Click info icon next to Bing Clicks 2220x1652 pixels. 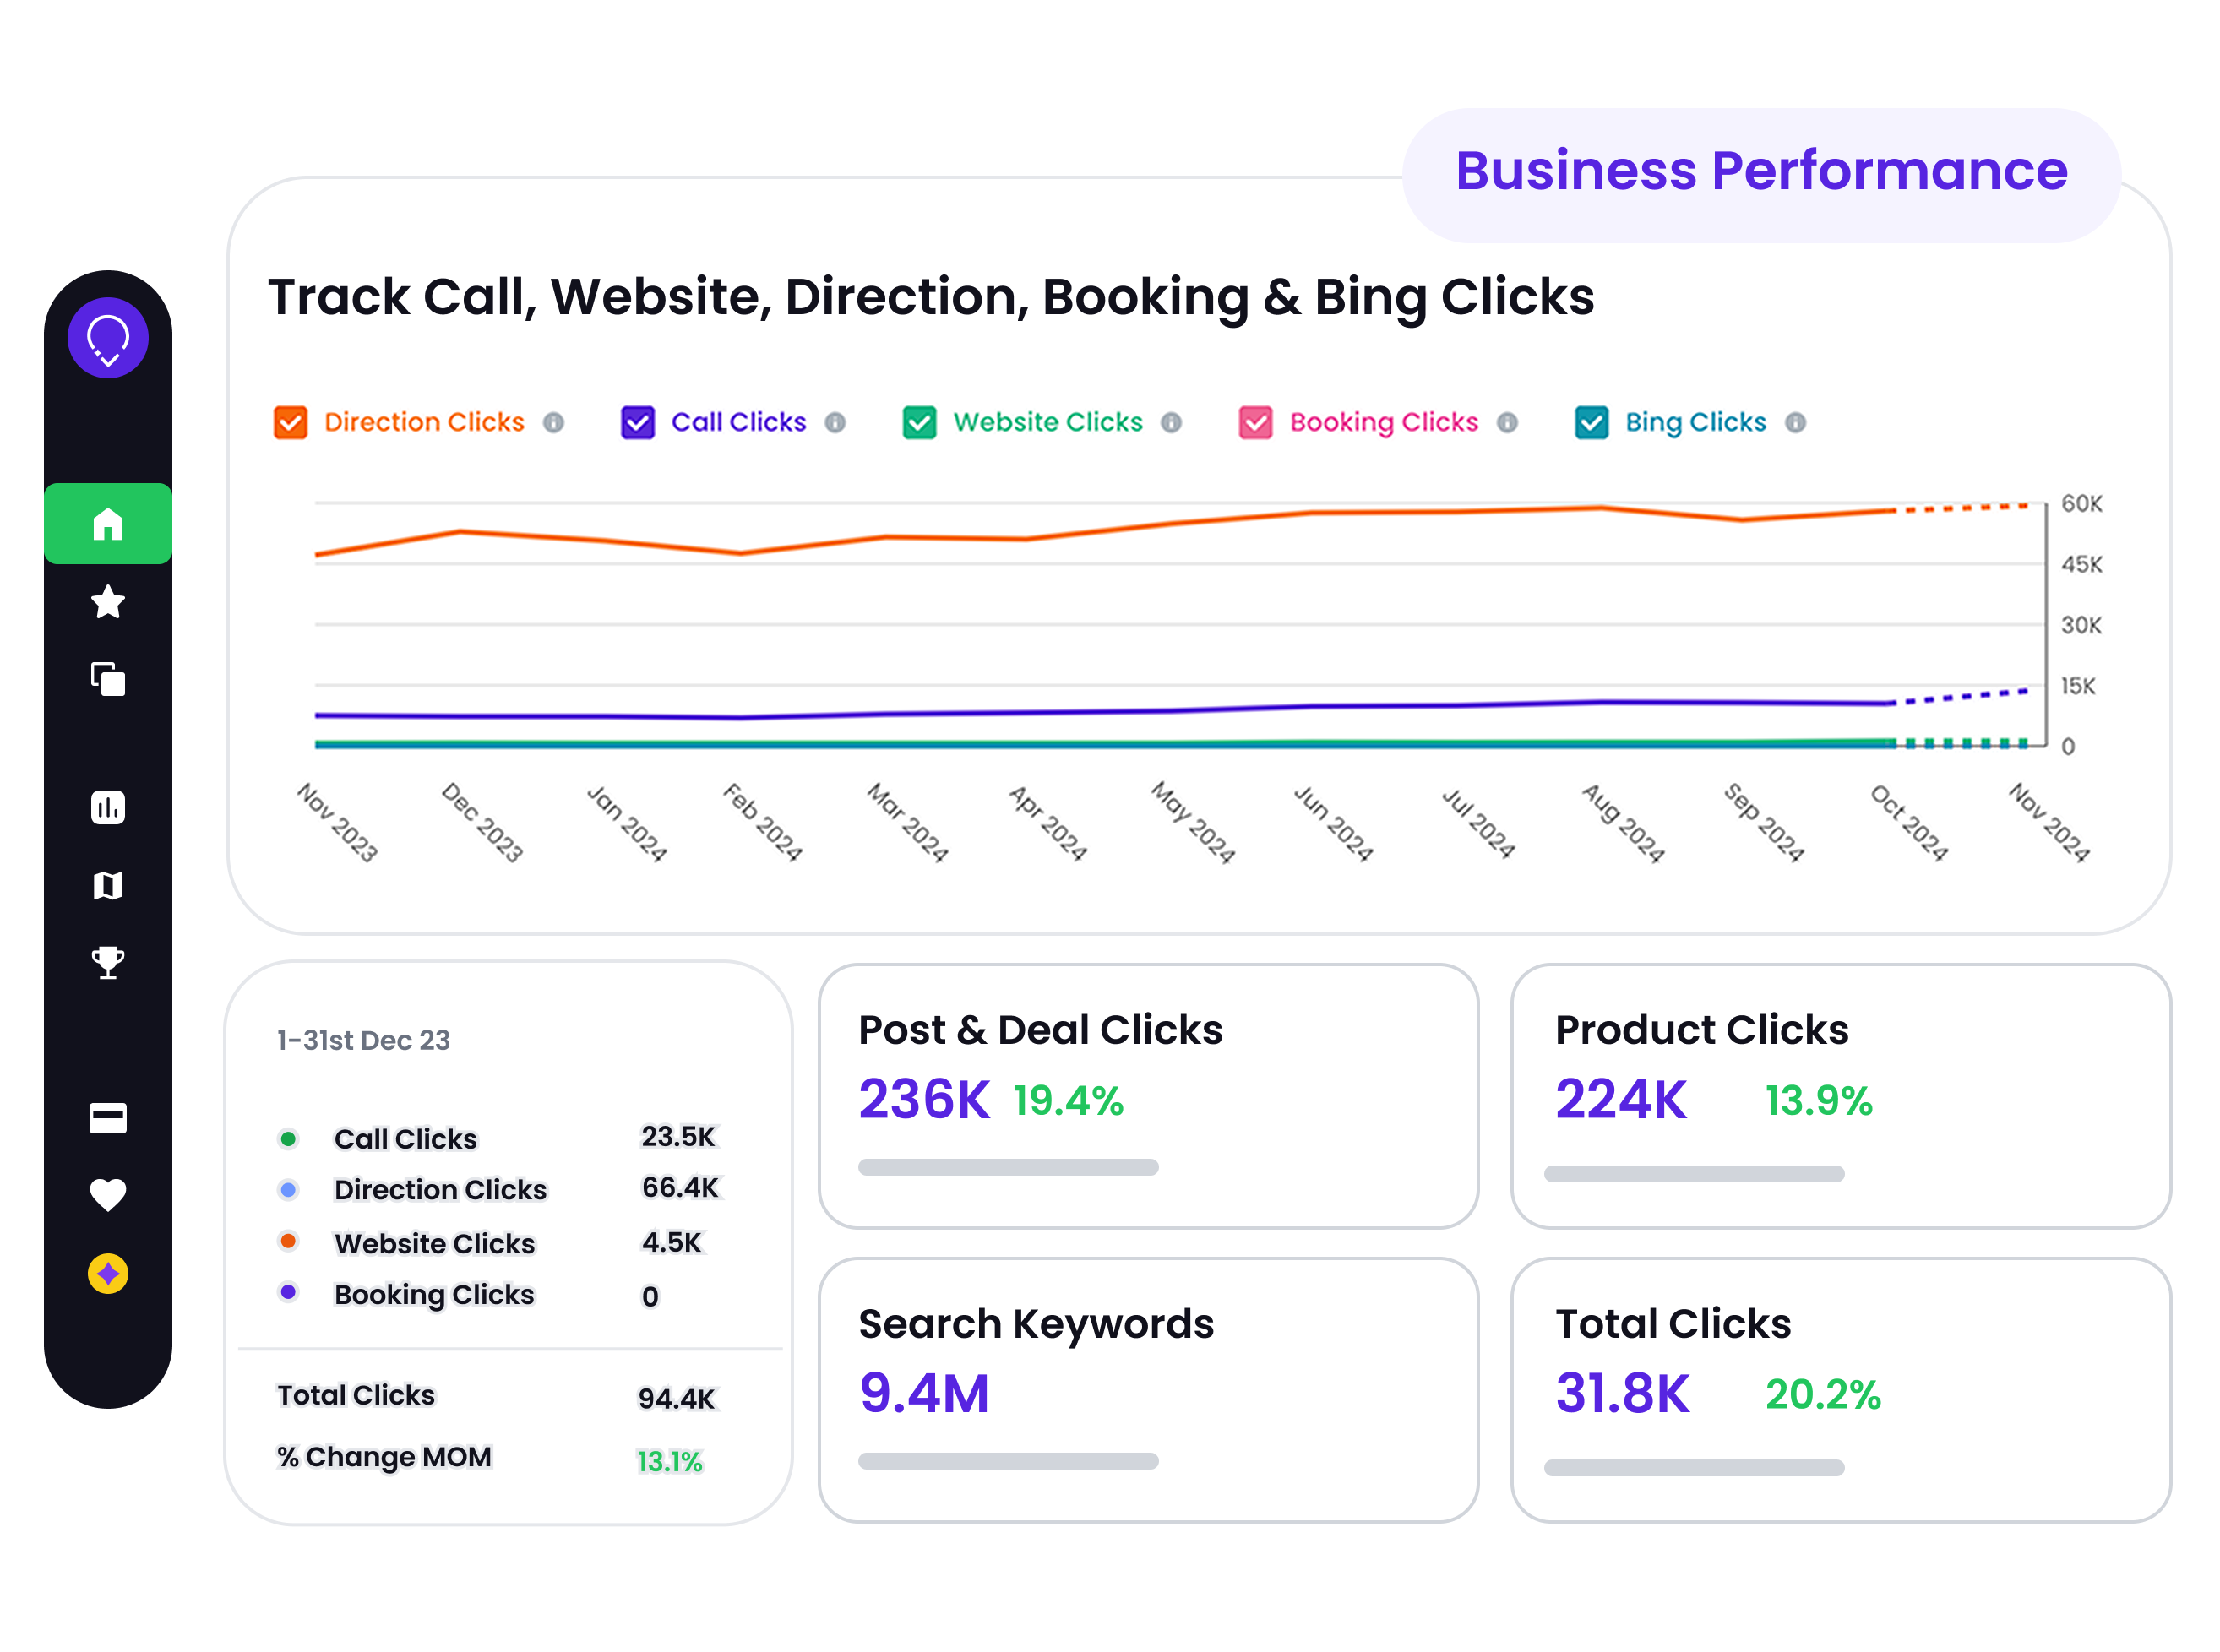[x=1795, y=423]
